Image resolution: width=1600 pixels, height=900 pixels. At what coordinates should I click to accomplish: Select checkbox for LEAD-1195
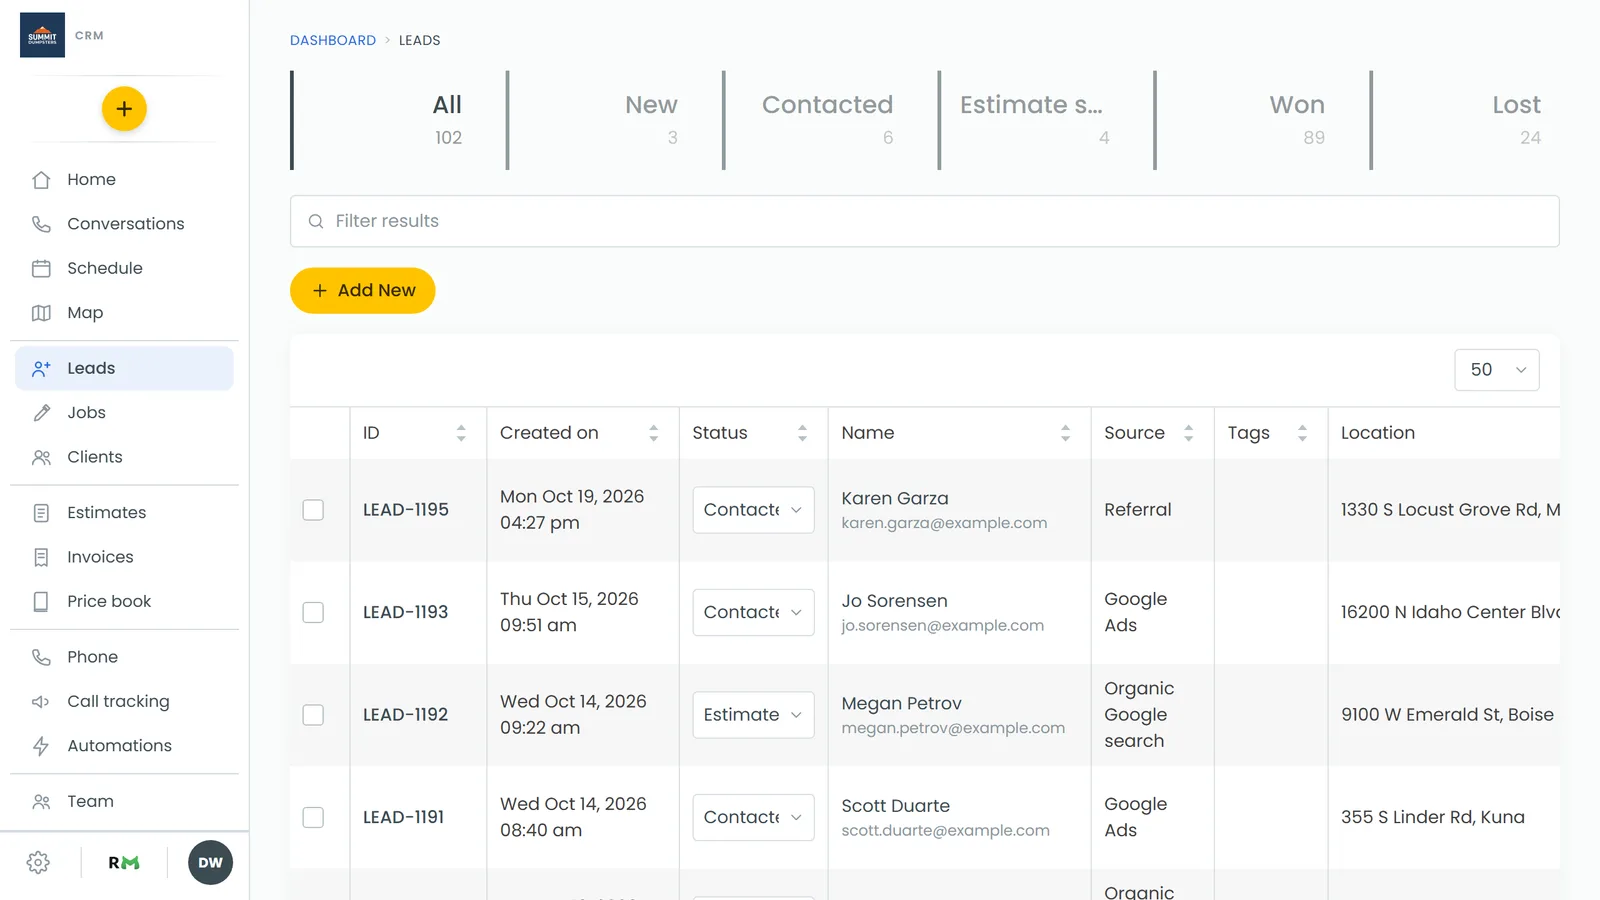coord(313,510)
